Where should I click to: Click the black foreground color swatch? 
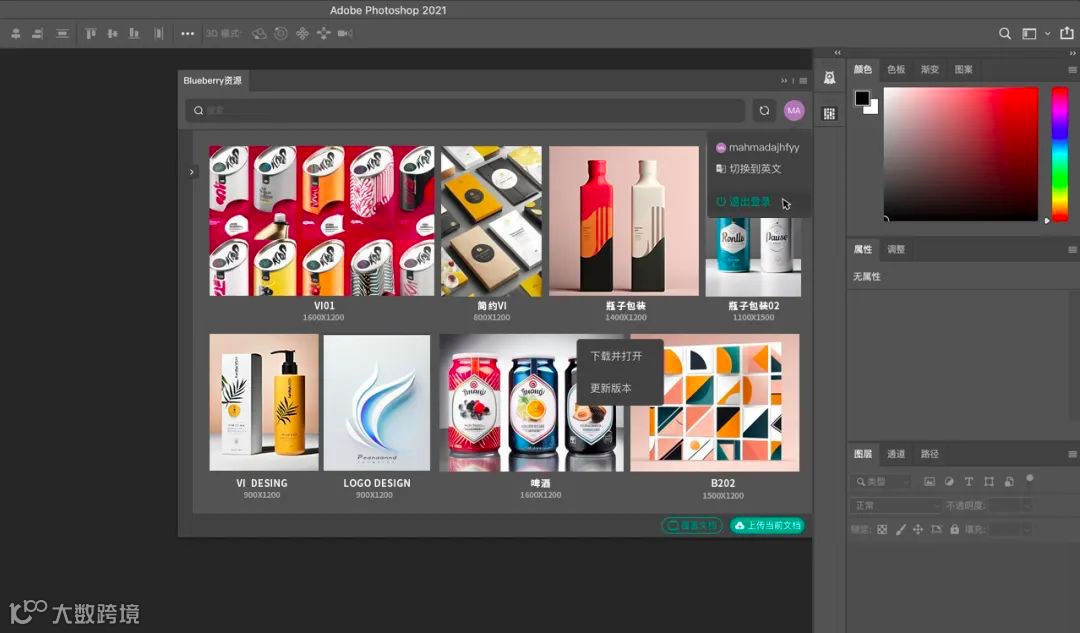(862, 98)
